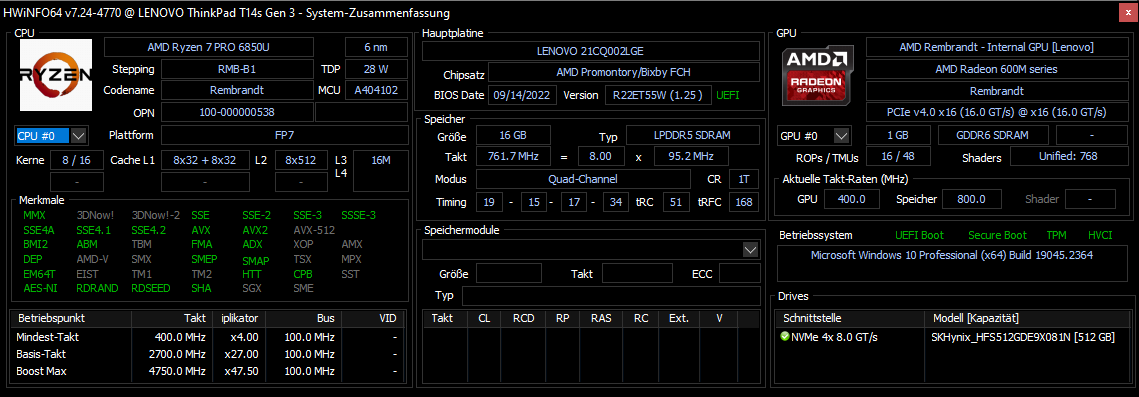Click the Quad-Channel memory mode field

pos(583,179)
